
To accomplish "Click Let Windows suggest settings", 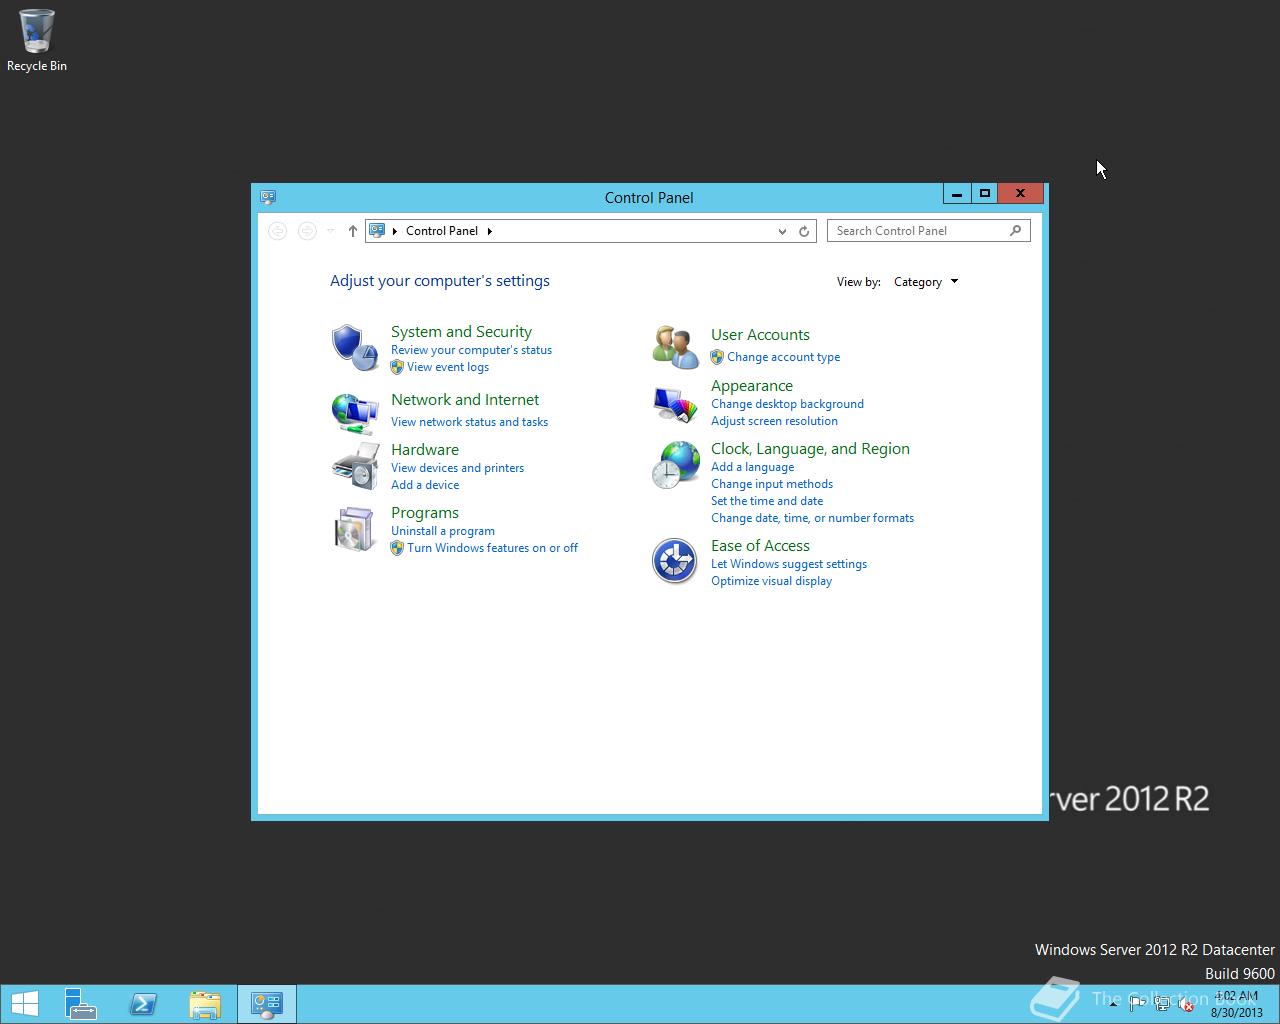I will [x=789, y=564].
